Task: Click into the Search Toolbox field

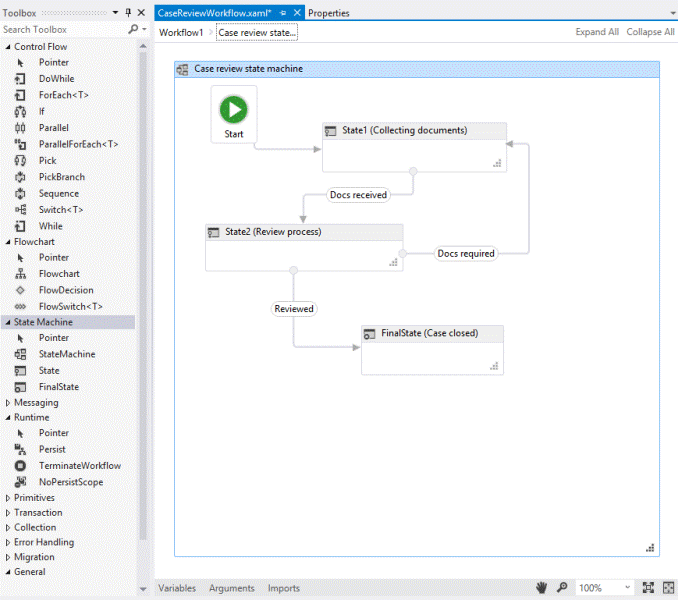Action: tap(65, 29)
